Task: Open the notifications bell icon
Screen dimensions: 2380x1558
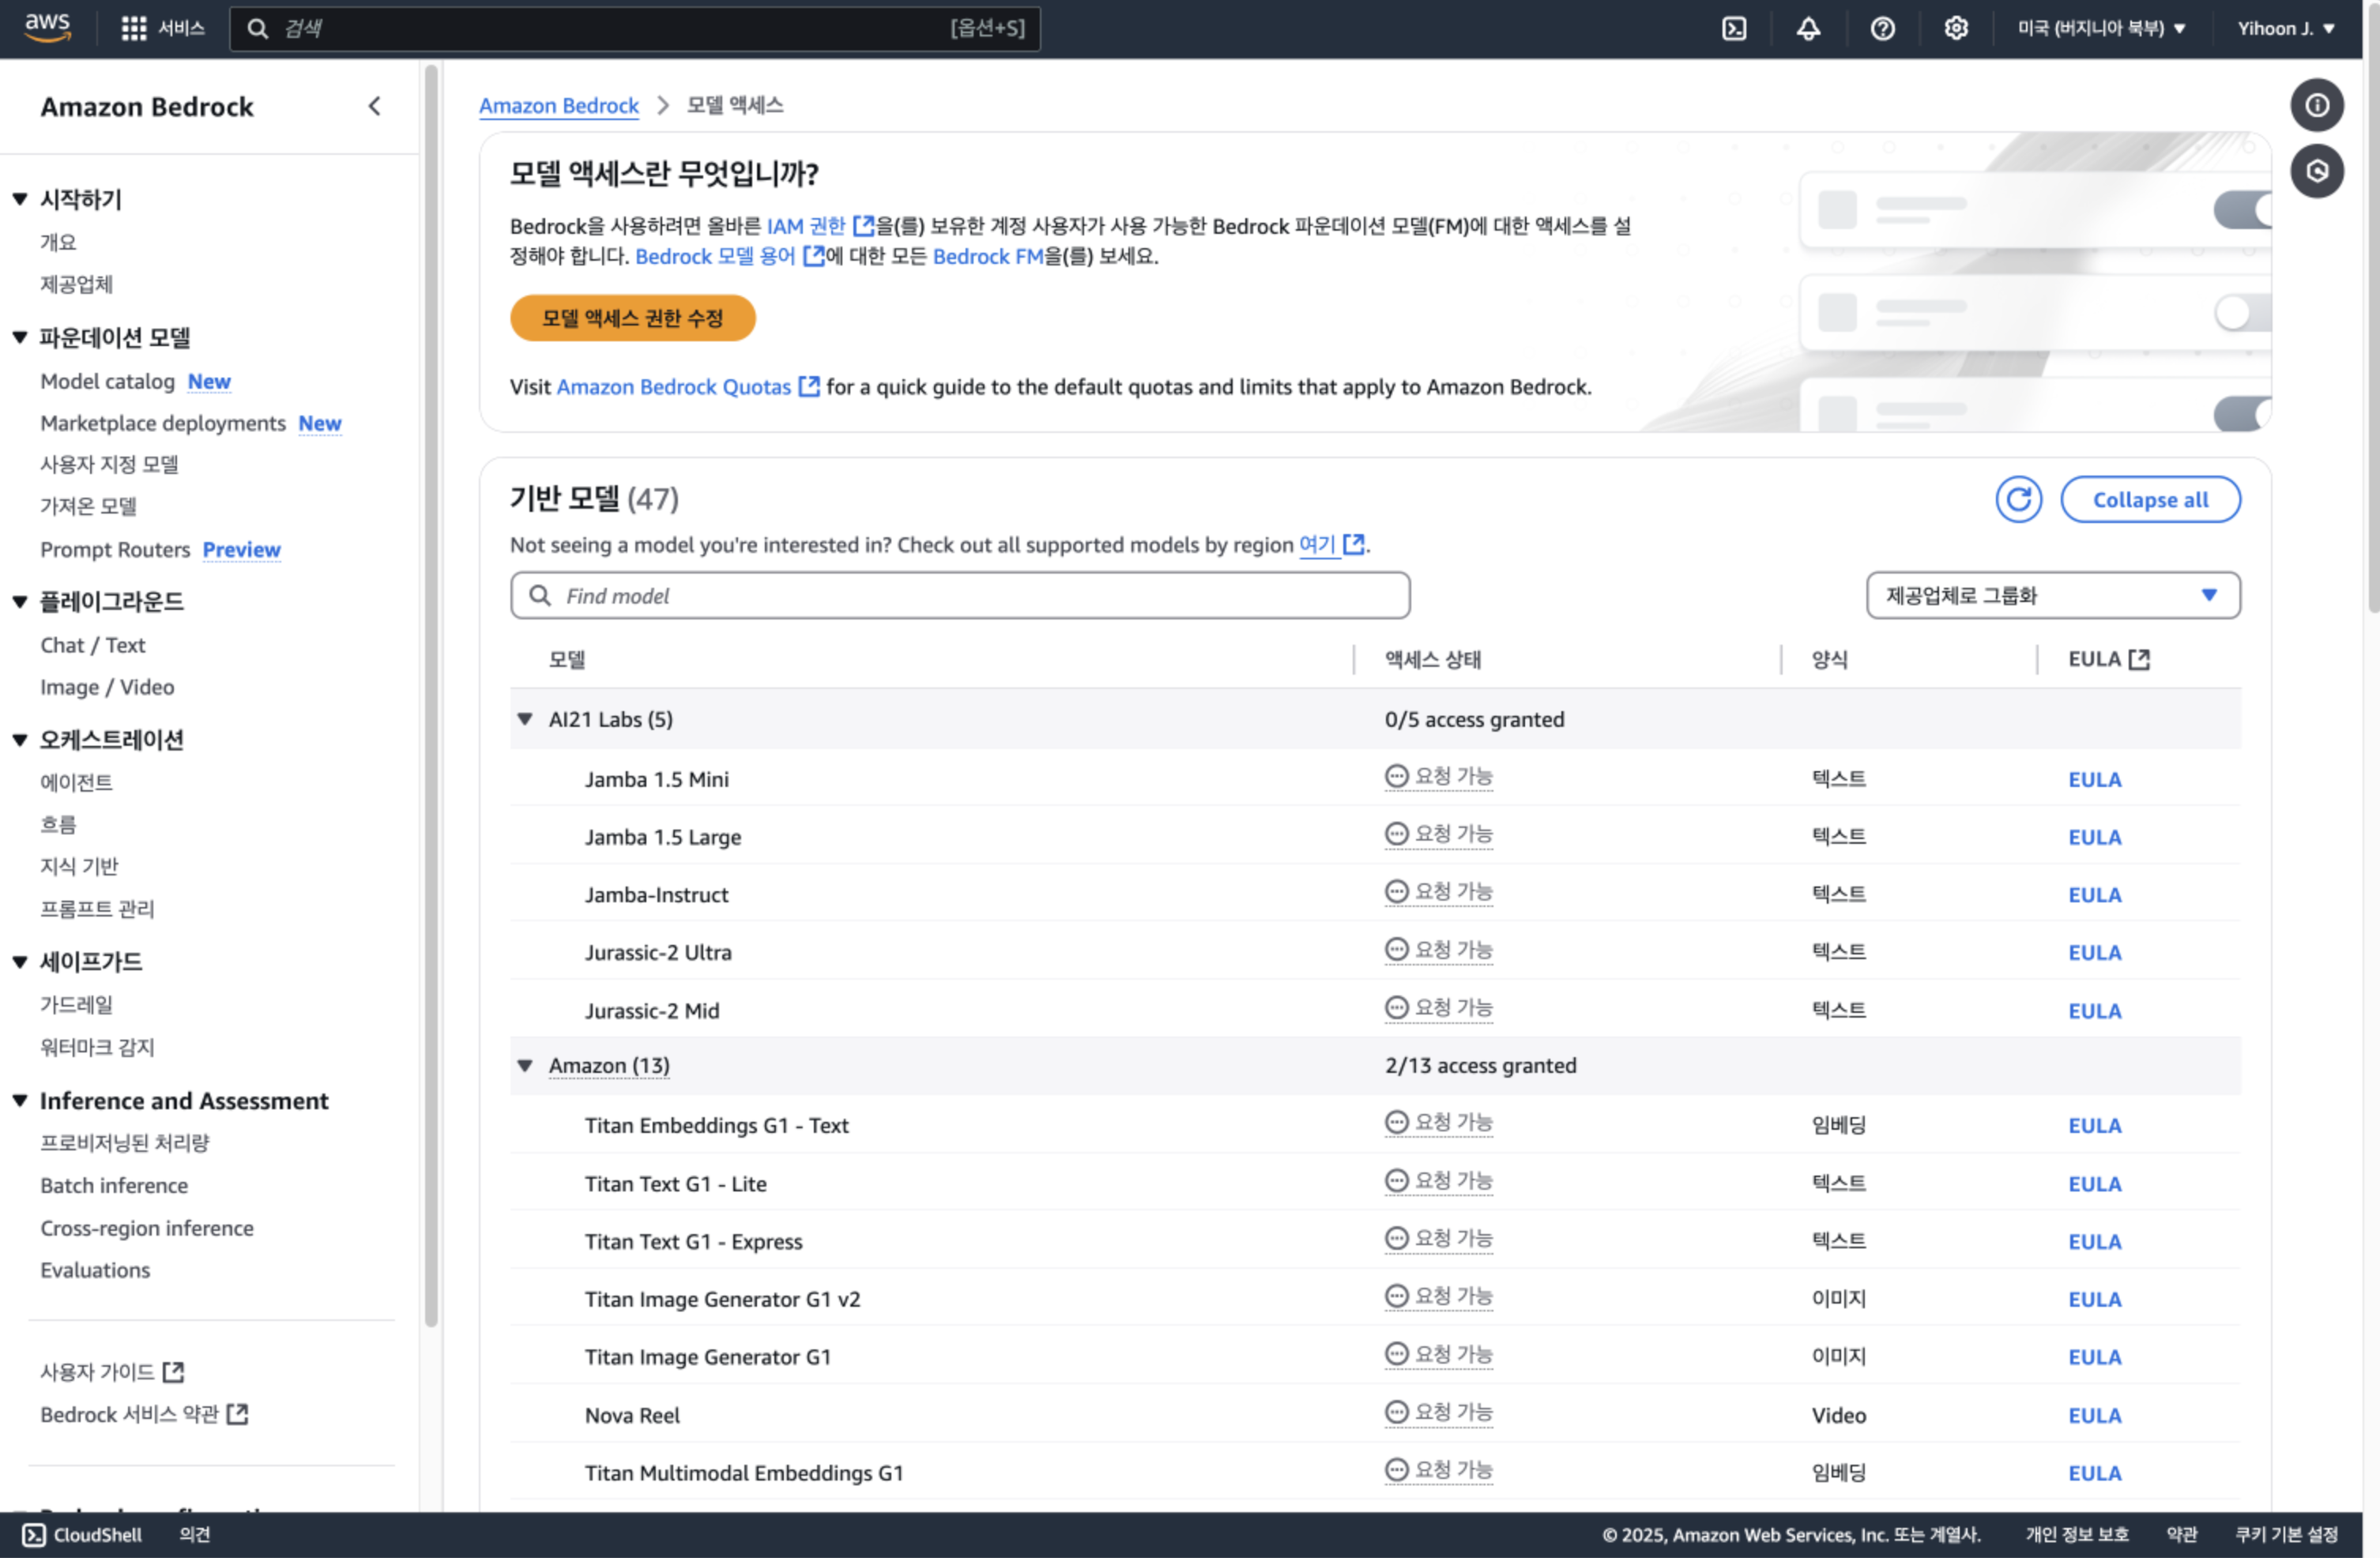Action: tap(1808, 28)
